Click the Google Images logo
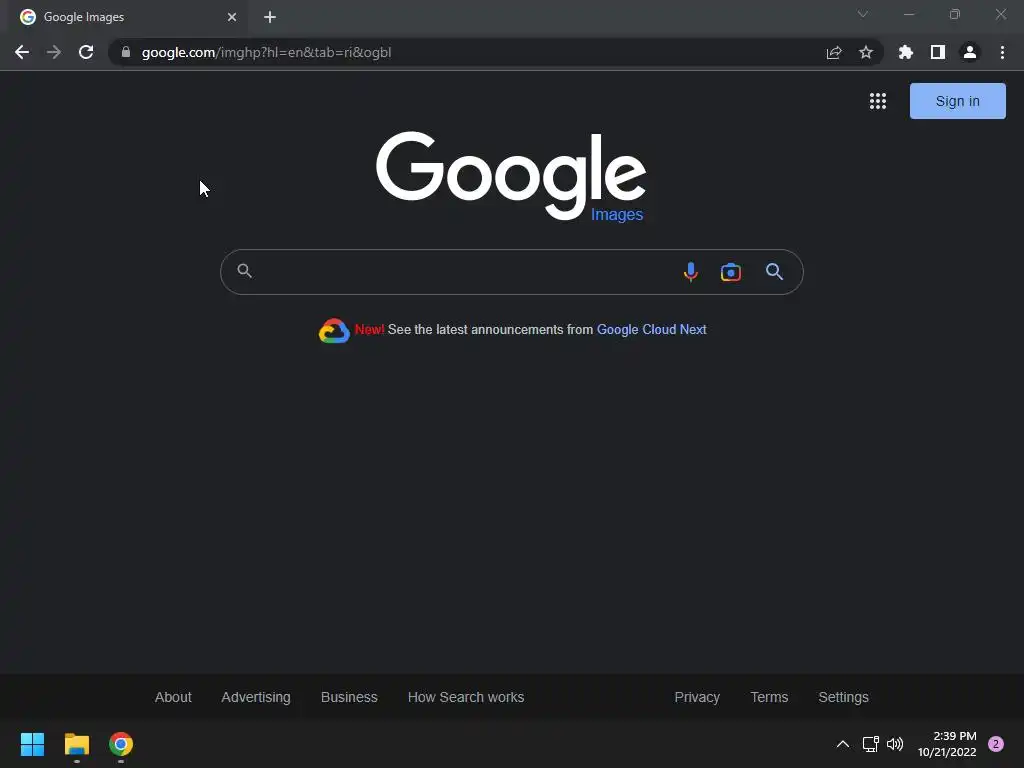This screenshot has height=768, width=1024. [511, 176]
